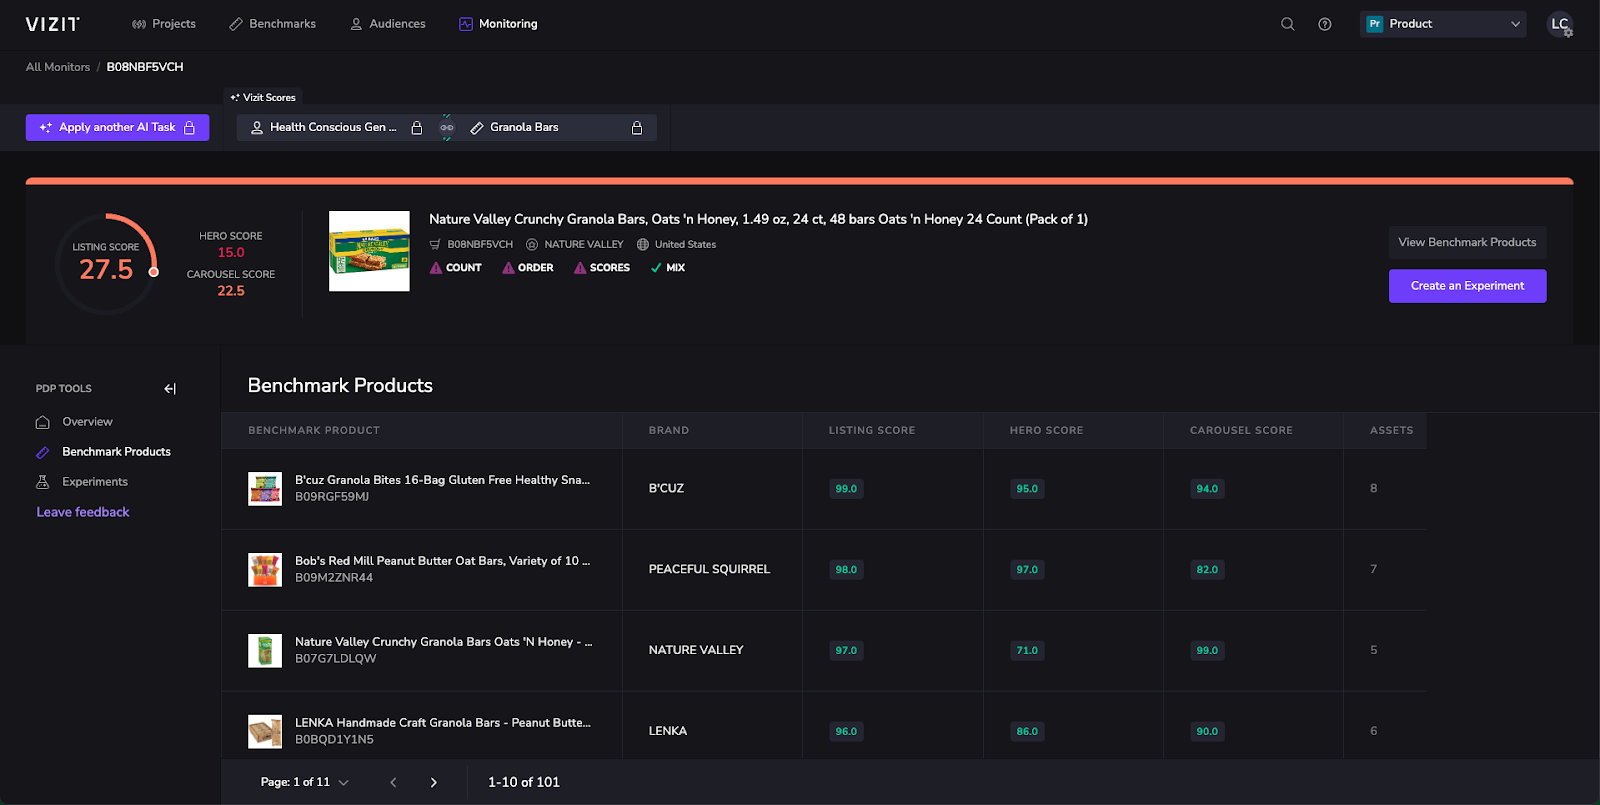Click Bob's Red Mill product thumbnail
Image resolution: width=1600 pixels, height=805 pixels.
click(x=265, y=570)
